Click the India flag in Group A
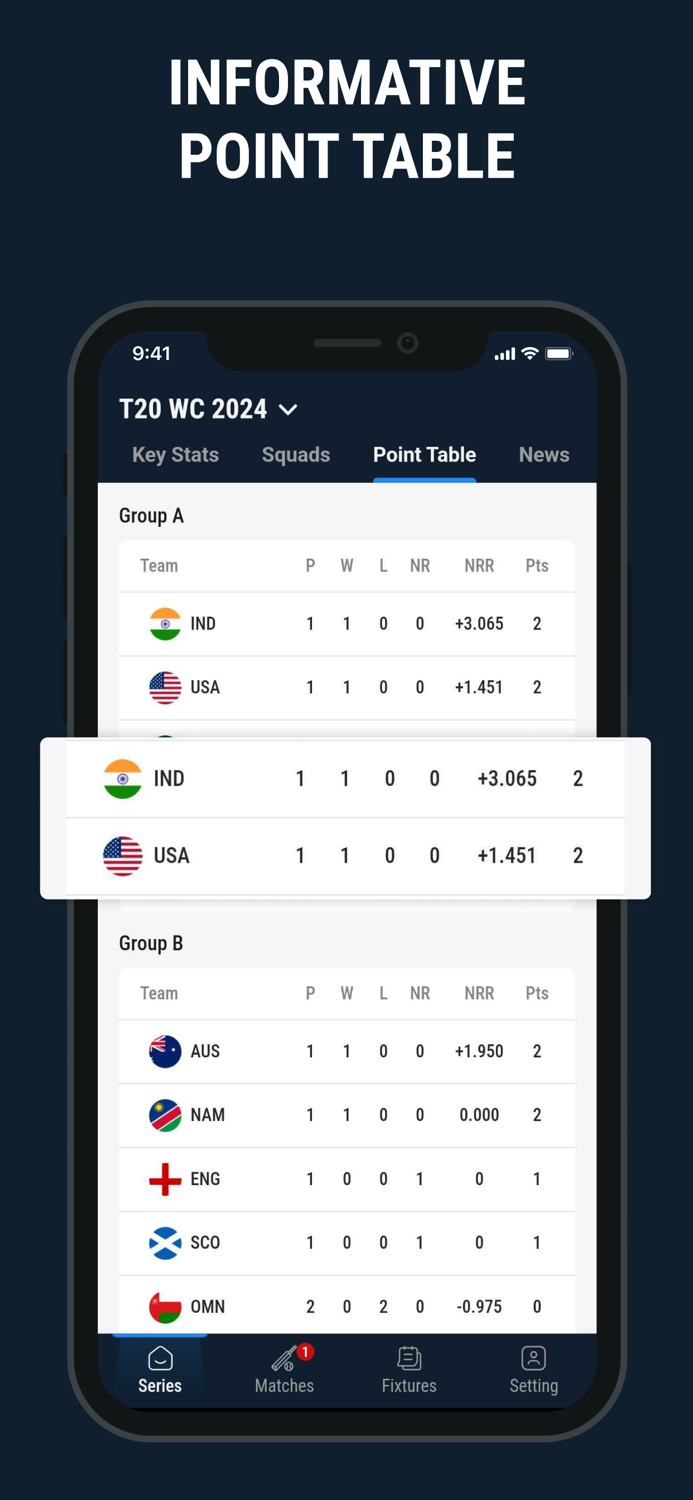 pyautogui.click(x=165, y=623)
